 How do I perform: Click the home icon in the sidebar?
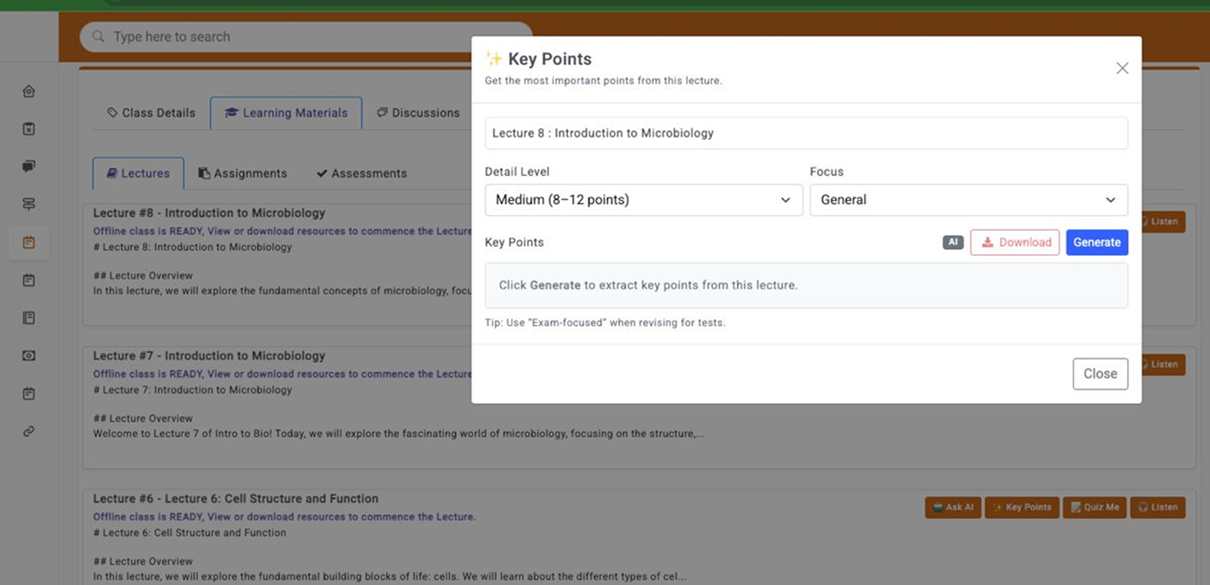point(29,91)
